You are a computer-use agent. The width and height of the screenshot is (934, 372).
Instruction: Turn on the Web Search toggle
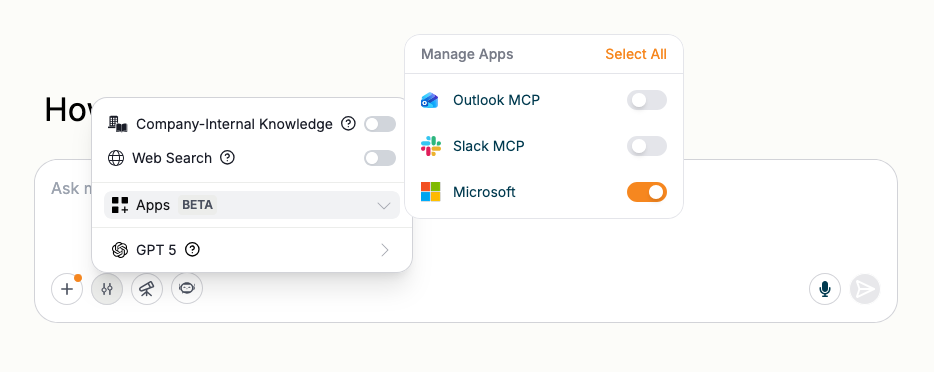(x=380, y=158)
